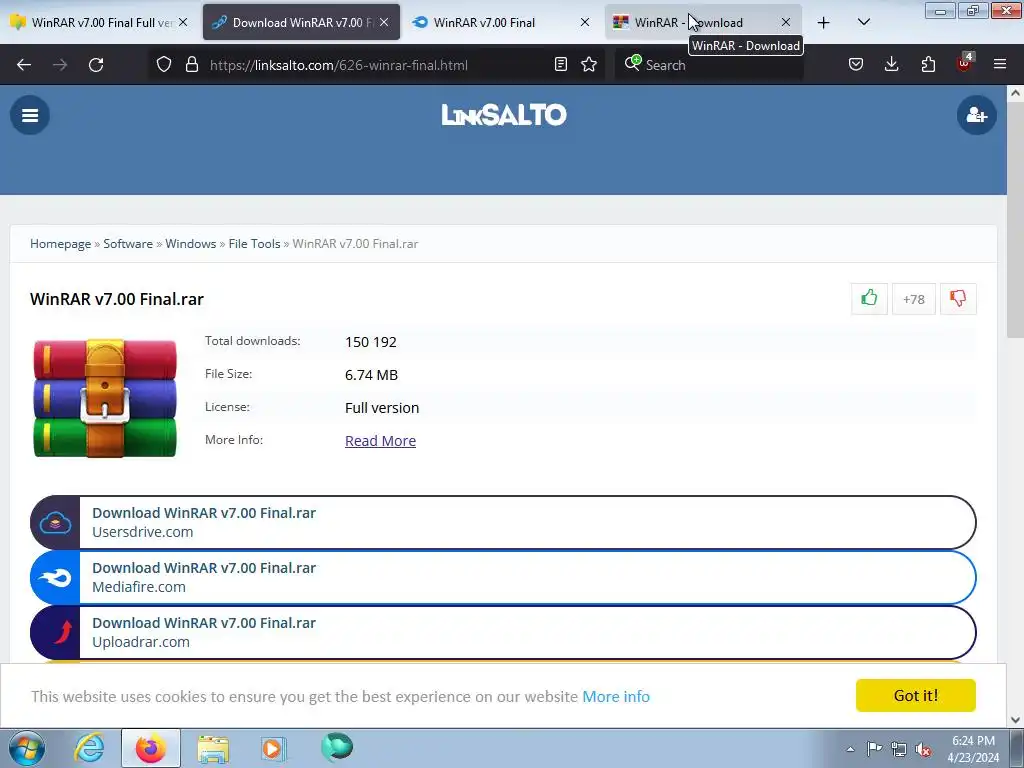This screenshot has width=1024, height=768.
Task: Toggle reader view icon
Action: click(x=560, y=65)
